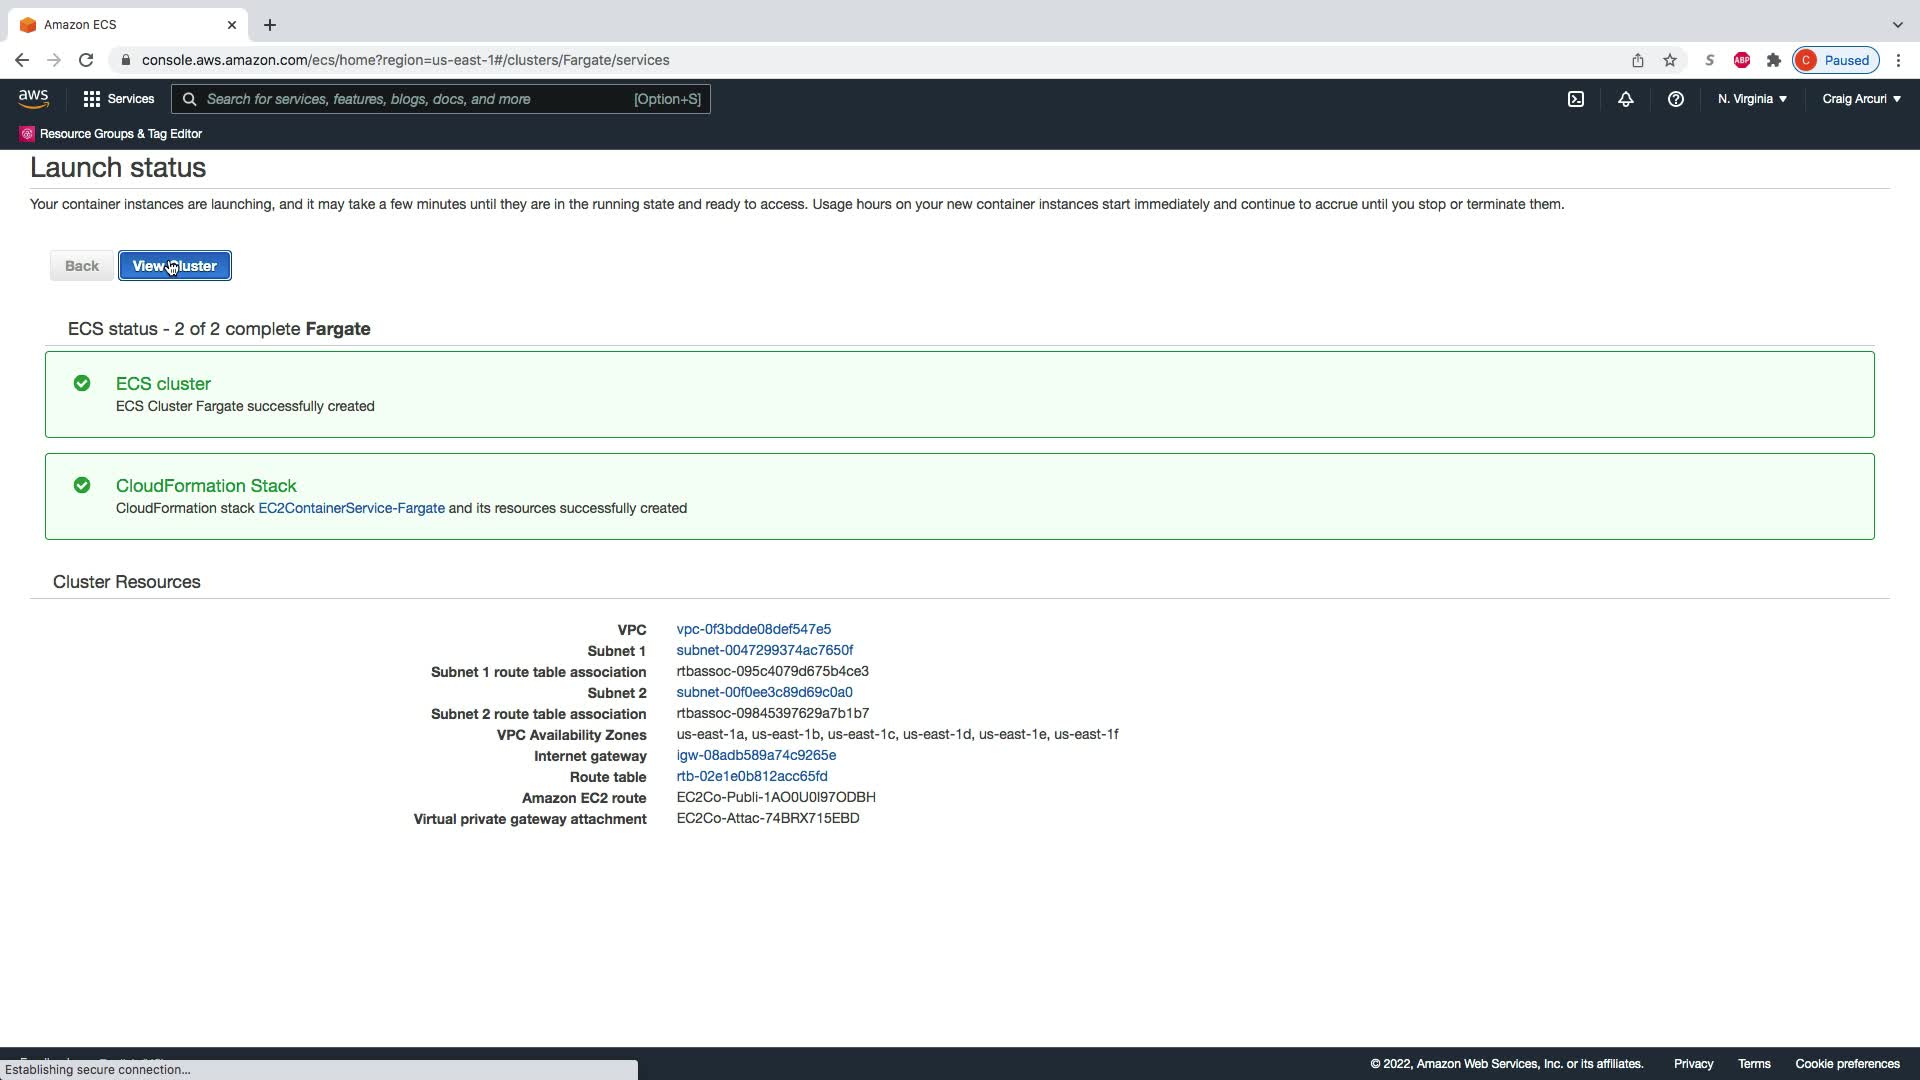
Task: Open the Services grid menu
Action: point(118,99)
